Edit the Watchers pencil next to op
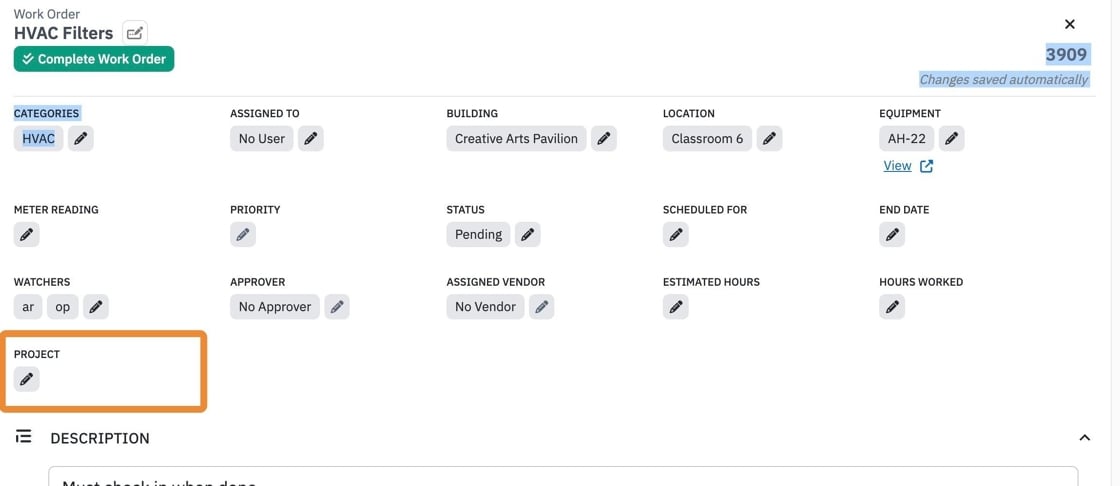This screenshot has width=1120, height=486. pos(96,307)
